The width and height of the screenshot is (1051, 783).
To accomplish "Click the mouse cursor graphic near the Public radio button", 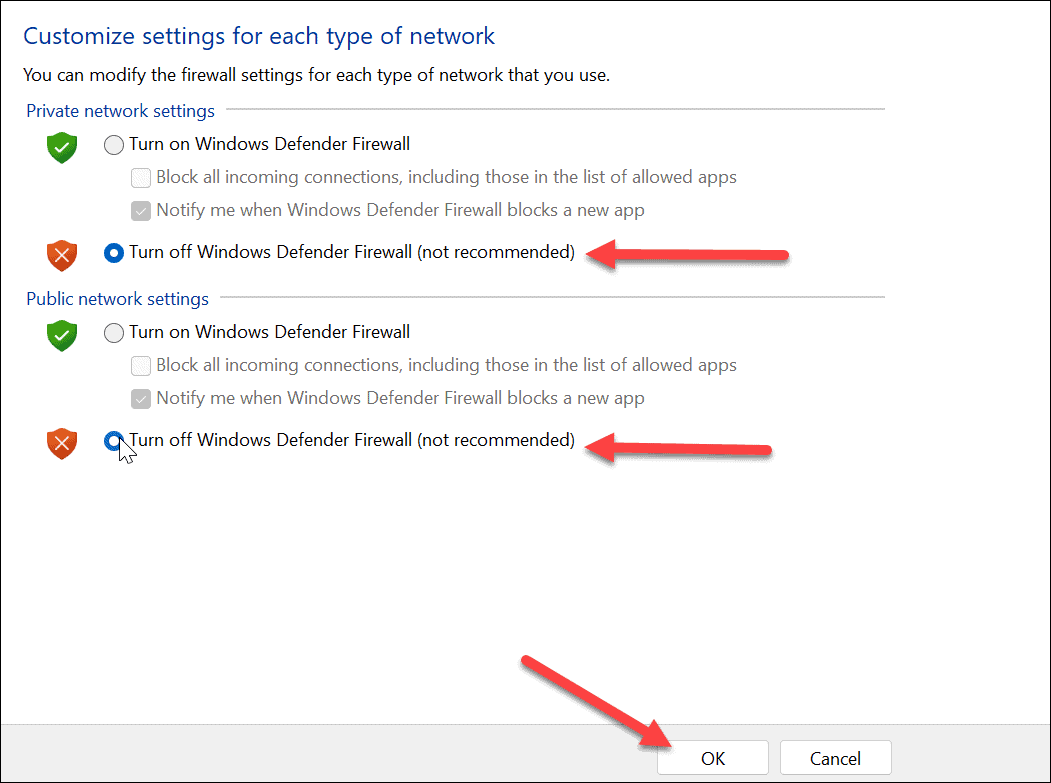I will 124,452.
